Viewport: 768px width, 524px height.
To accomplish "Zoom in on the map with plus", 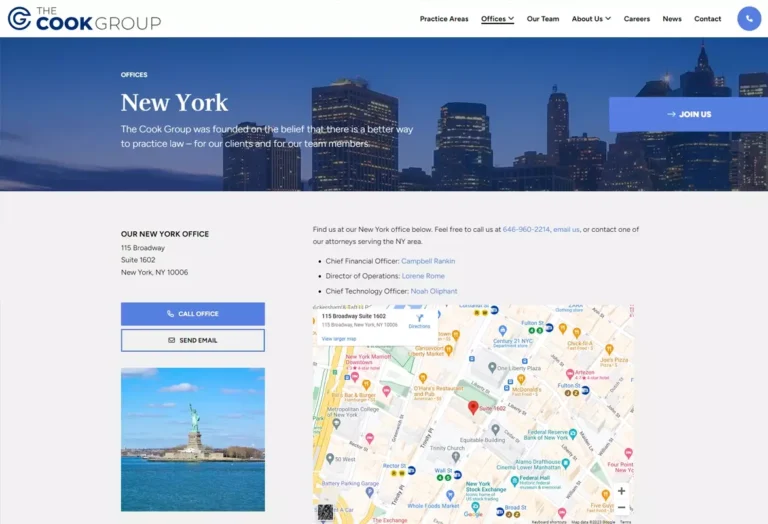I will [x=622, y=491].
